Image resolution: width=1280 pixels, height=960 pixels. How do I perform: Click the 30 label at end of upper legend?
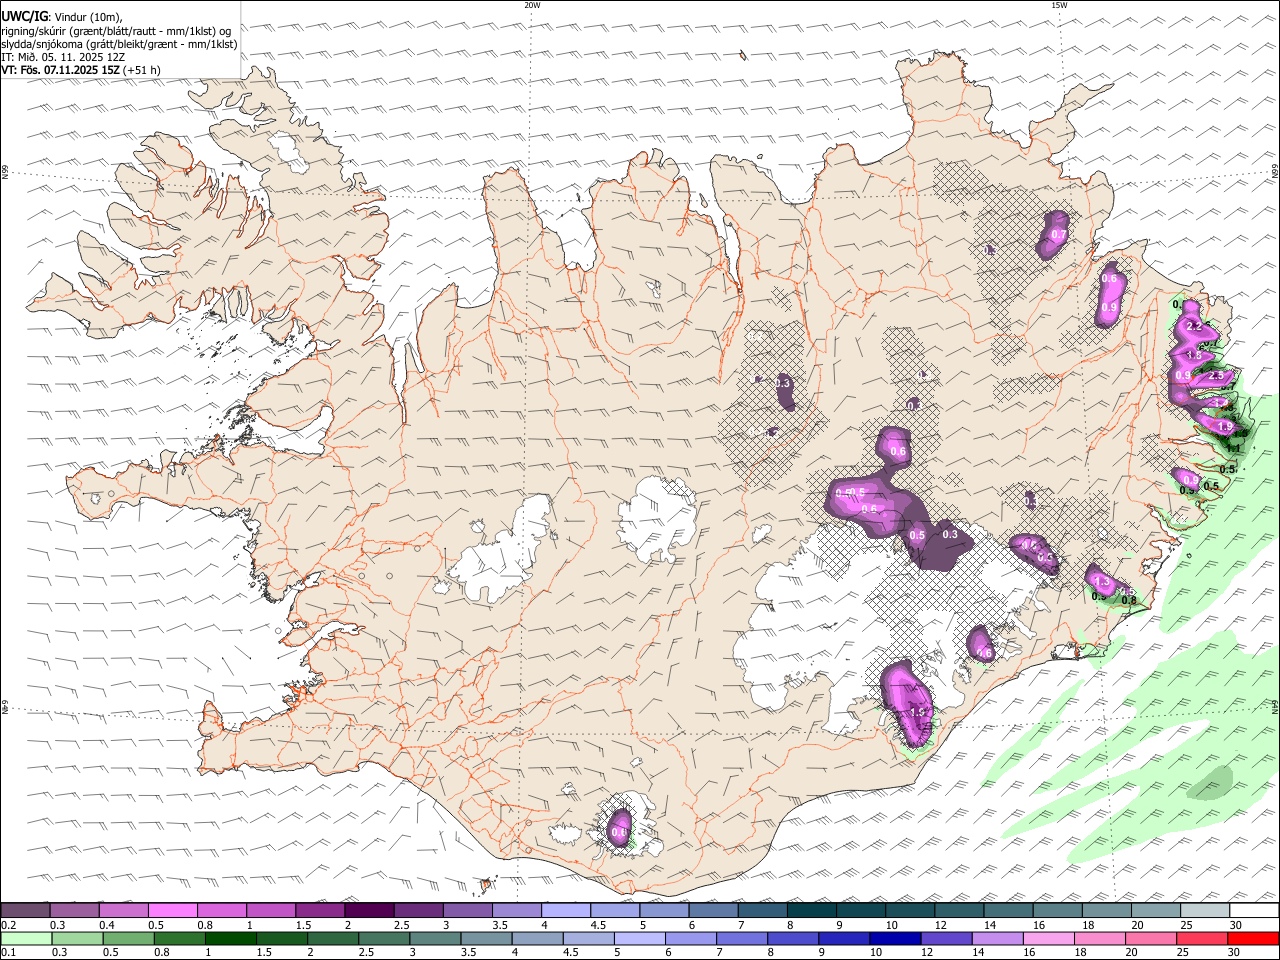[x=1236, y=925]
